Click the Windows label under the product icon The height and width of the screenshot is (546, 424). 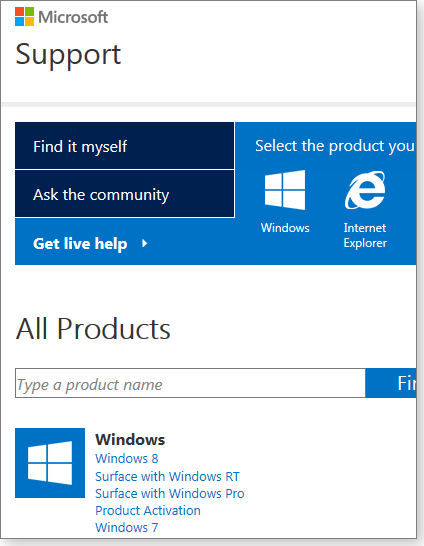285,228
